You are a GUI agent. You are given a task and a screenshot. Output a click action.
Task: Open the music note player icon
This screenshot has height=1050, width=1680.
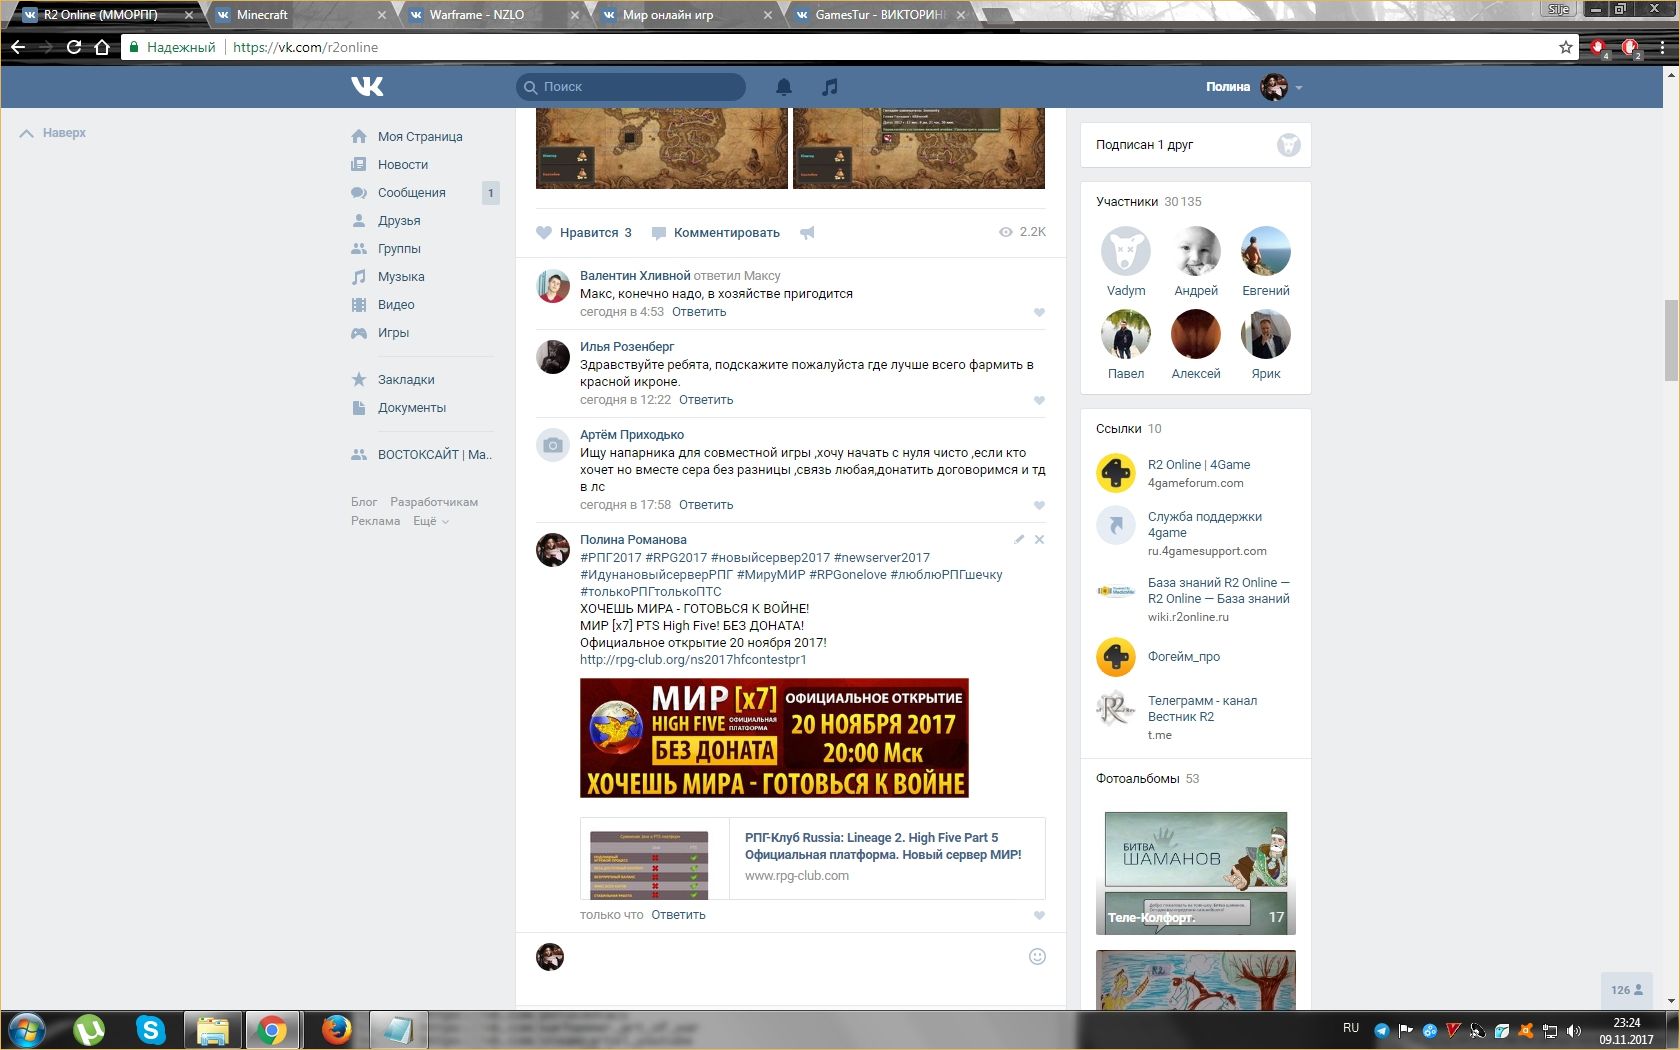tap(829, 87)
